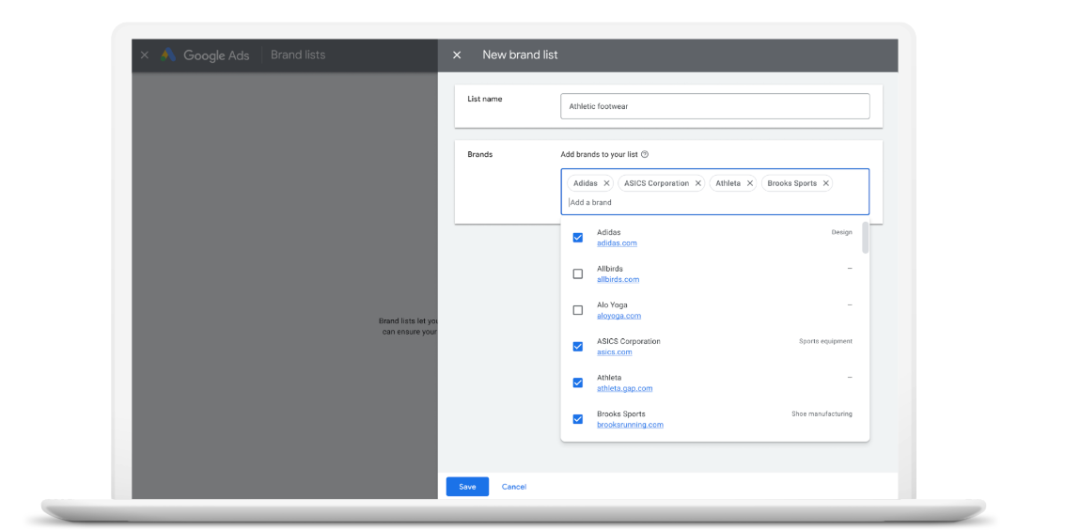Click the Adidas chip label
Screen dimensions: 1080x530
(x=585, y=183)
